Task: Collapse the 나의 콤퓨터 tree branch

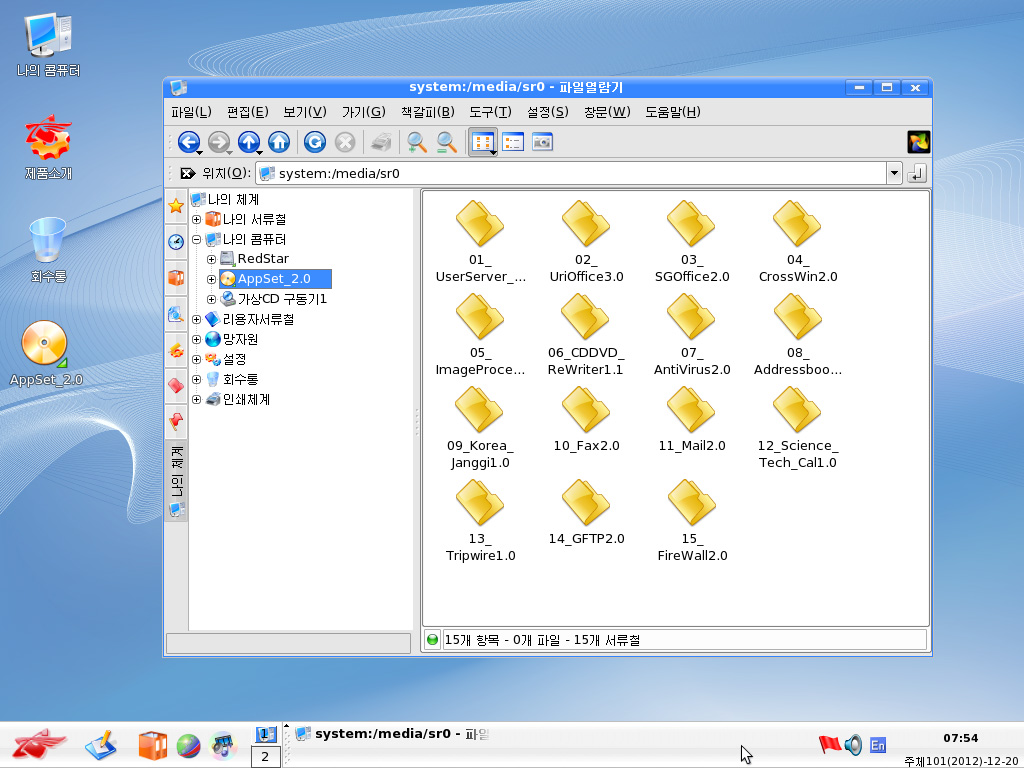Action: [196, 240]
